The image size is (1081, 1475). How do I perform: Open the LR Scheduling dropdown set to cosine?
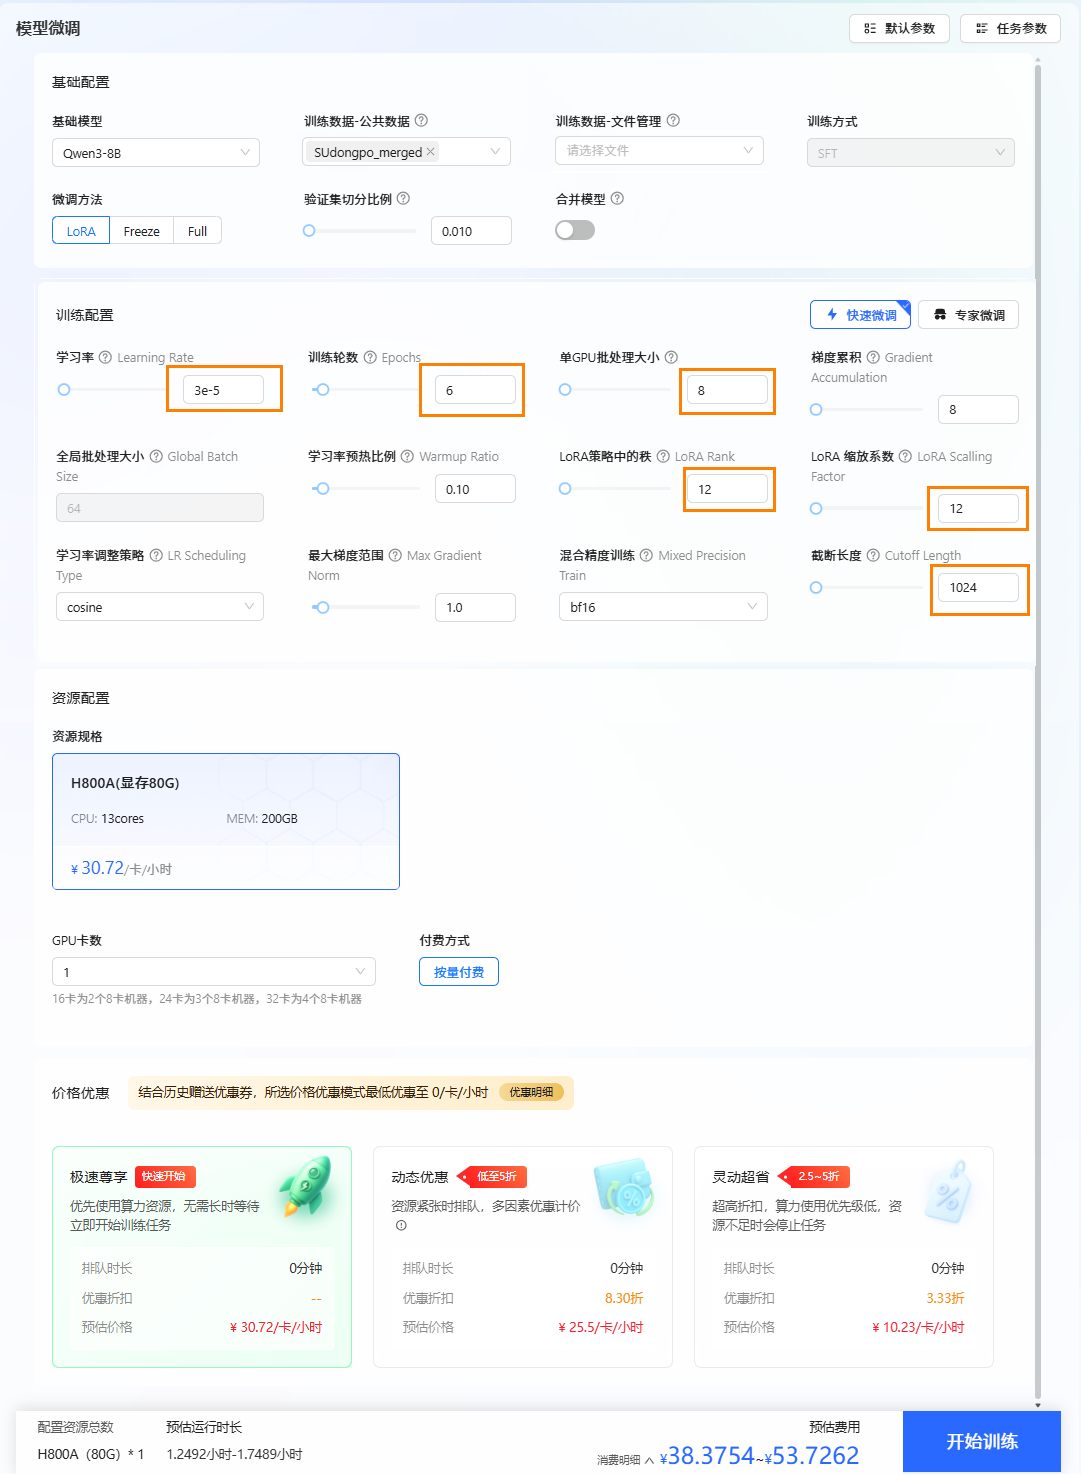[159, 606]
